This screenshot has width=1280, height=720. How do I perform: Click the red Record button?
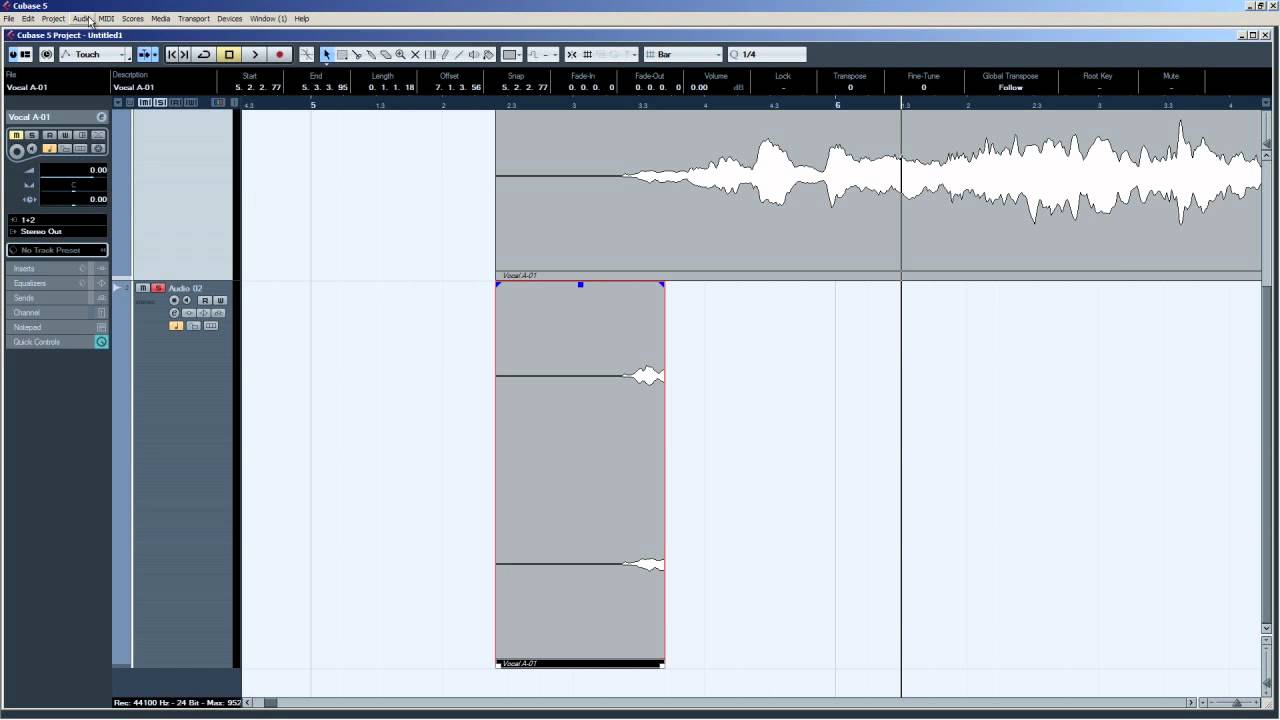pyautogui.click(x=280, y=54)
